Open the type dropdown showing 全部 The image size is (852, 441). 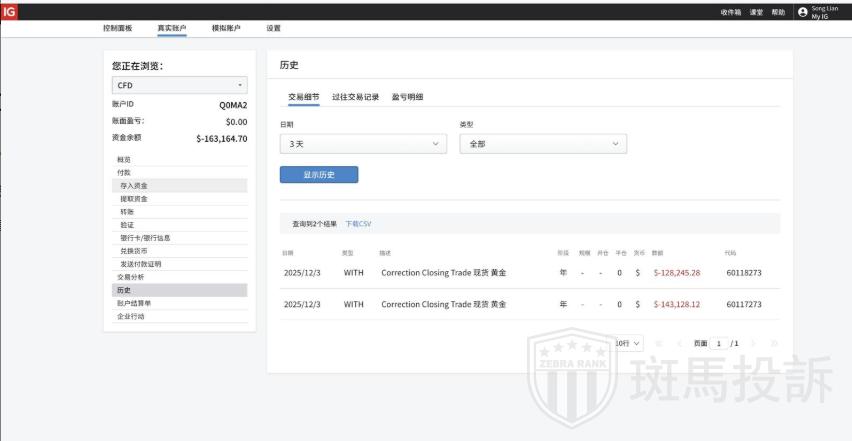pyautogui.click(x=542, y=144)
